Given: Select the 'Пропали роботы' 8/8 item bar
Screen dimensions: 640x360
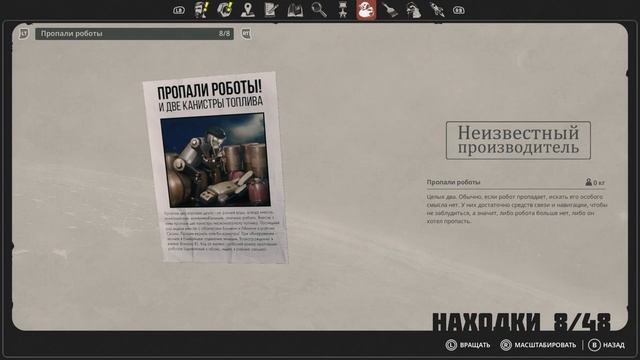Looking at the screenshot, I should pos(134,33).
